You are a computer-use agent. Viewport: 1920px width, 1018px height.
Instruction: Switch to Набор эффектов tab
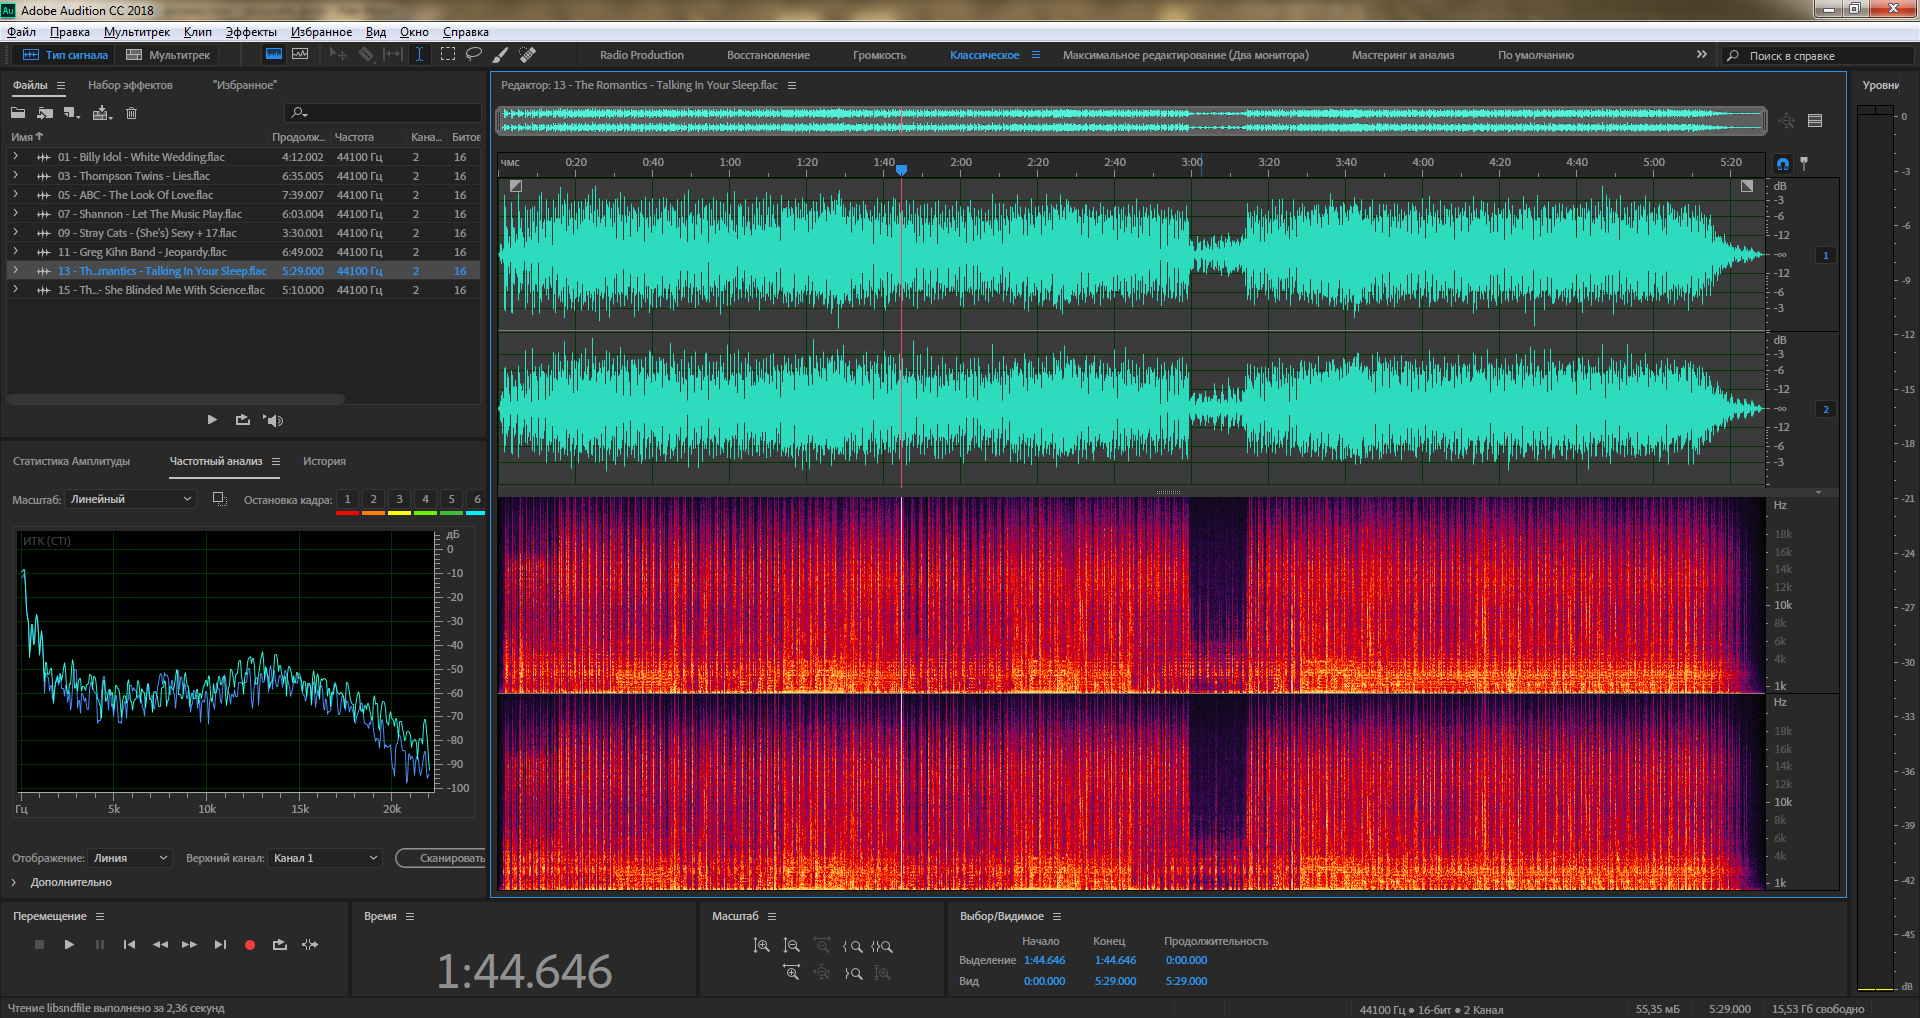130,86
